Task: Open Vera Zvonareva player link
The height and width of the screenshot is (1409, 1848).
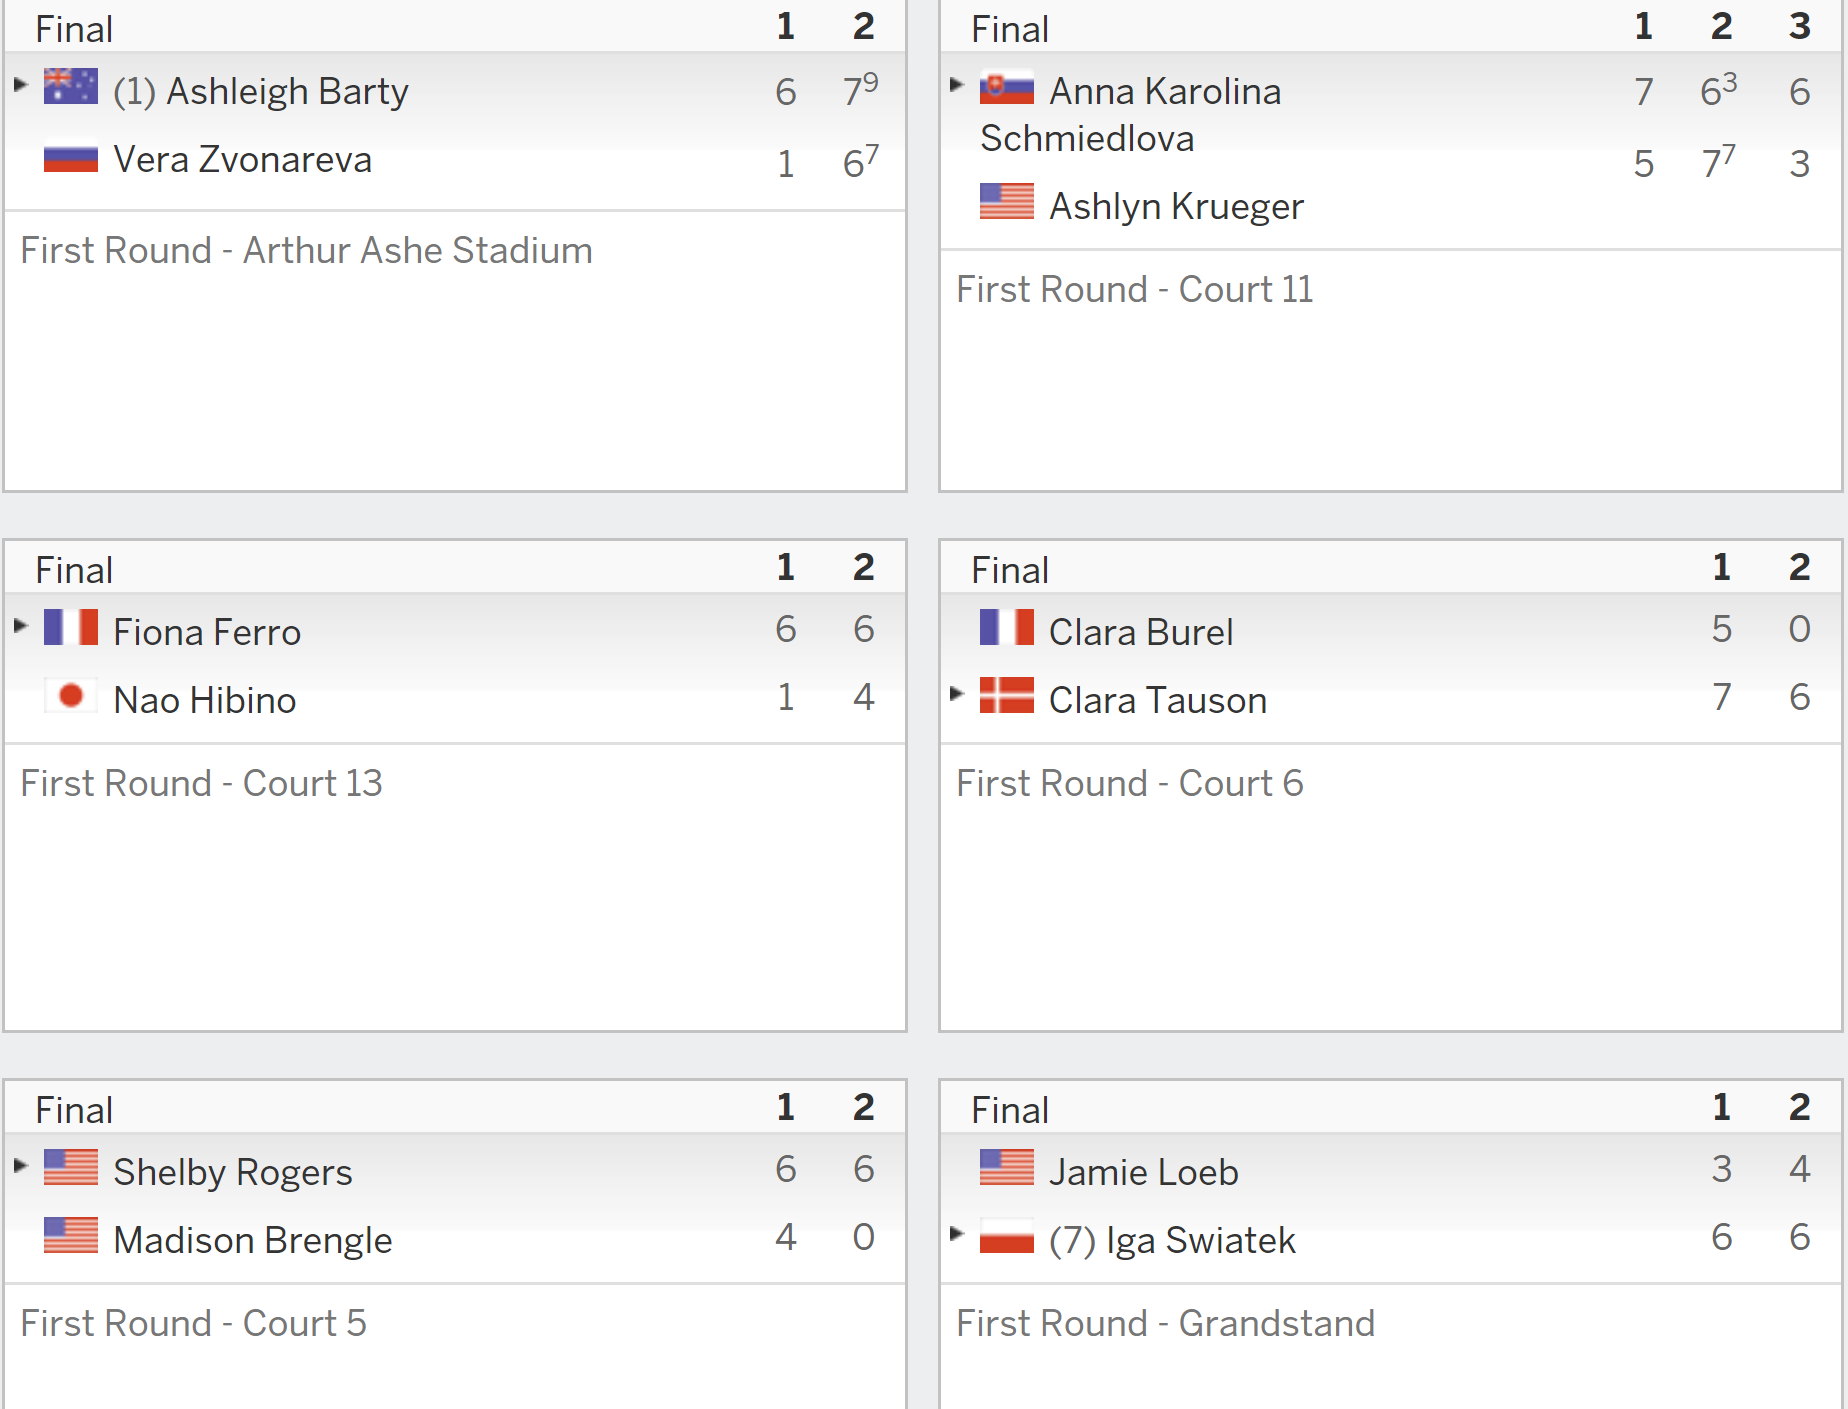Action: point(243,160)
